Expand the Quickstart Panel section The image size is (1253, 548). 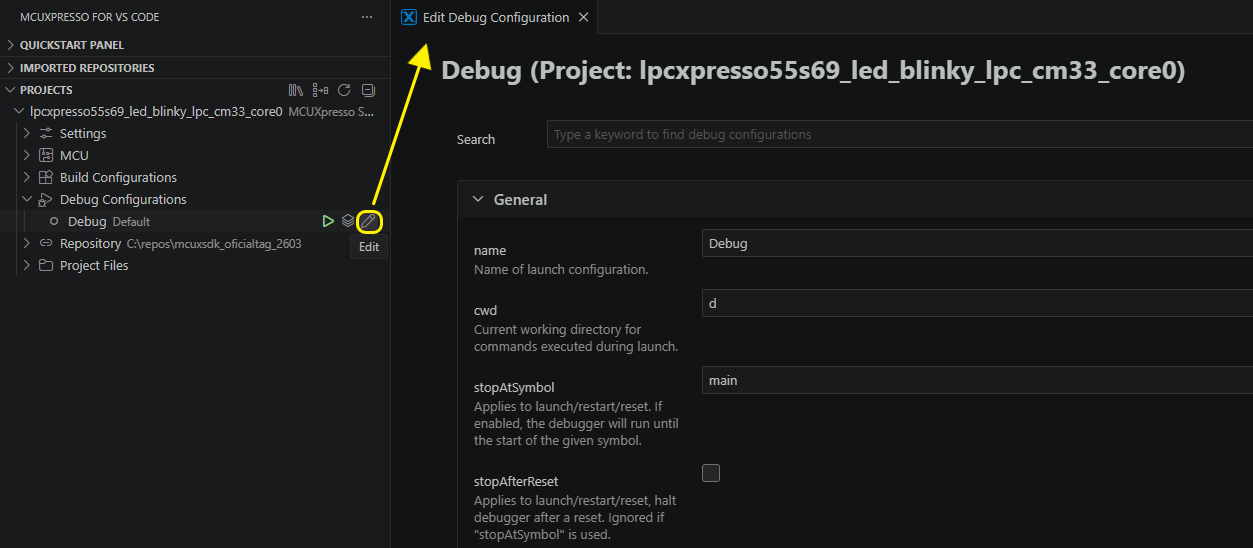[x=11, y=45]
